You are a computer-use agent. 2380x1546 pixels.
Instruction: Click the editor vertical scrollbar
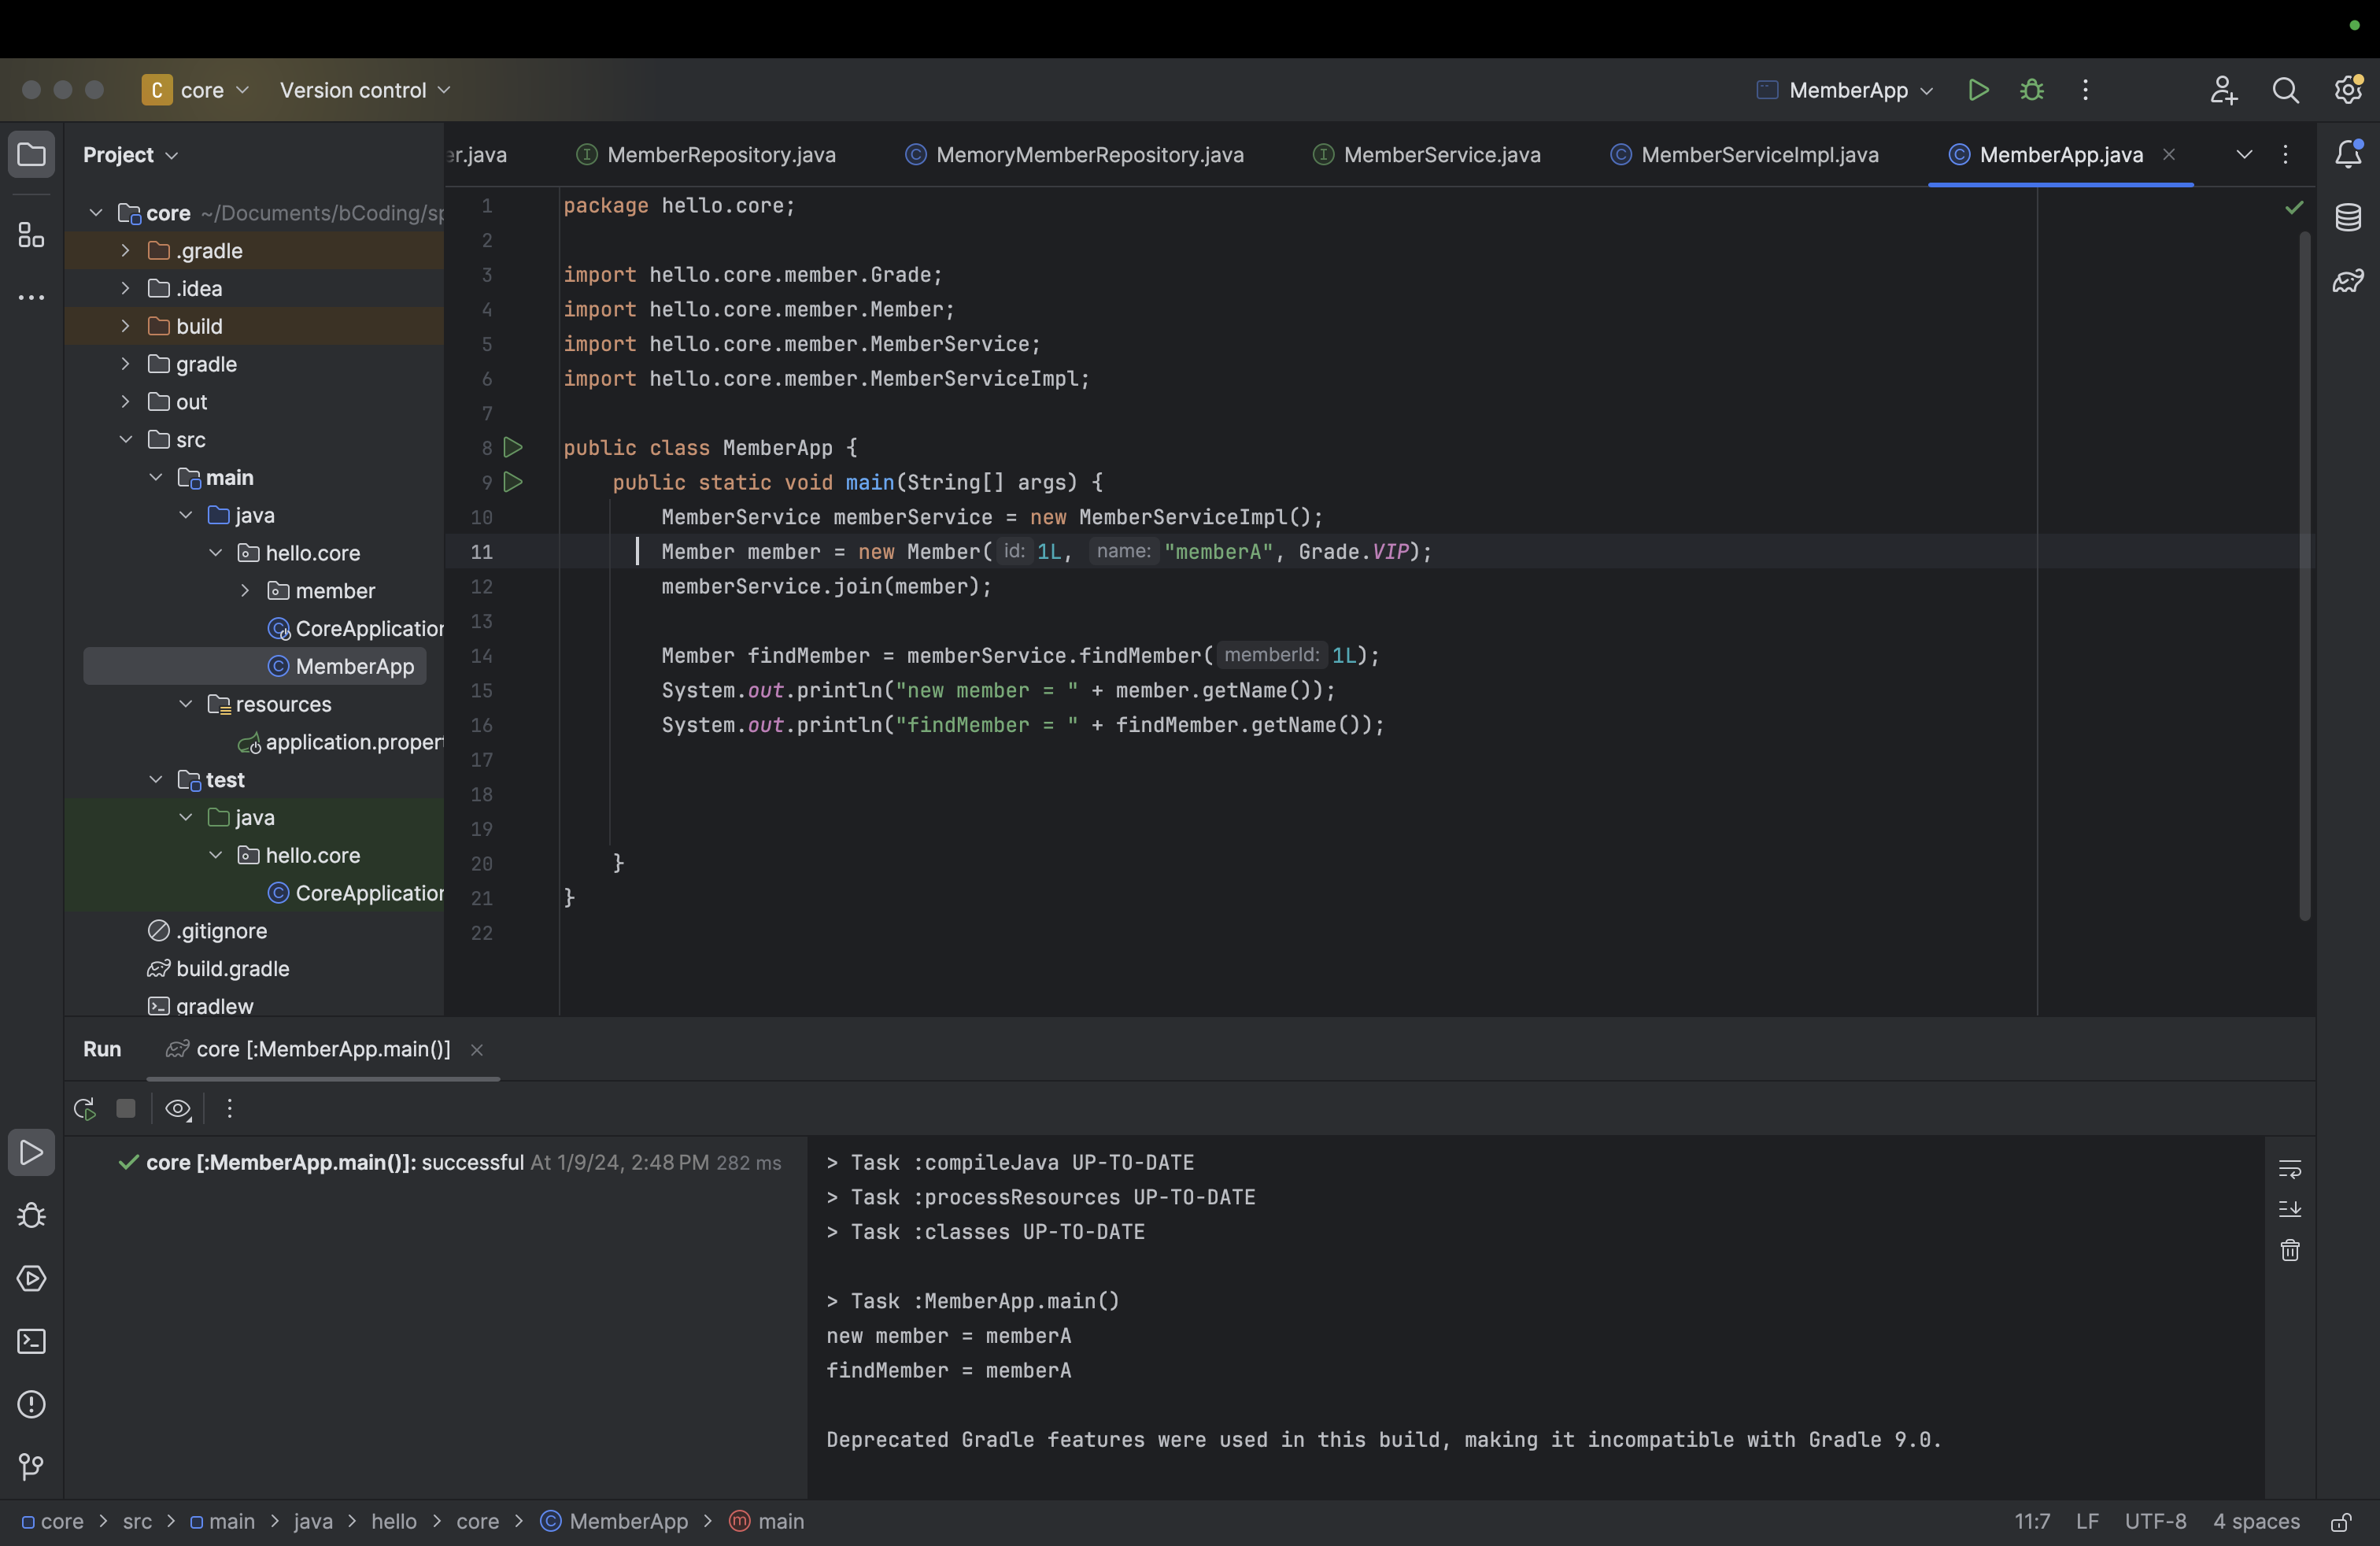point(2304,575)
